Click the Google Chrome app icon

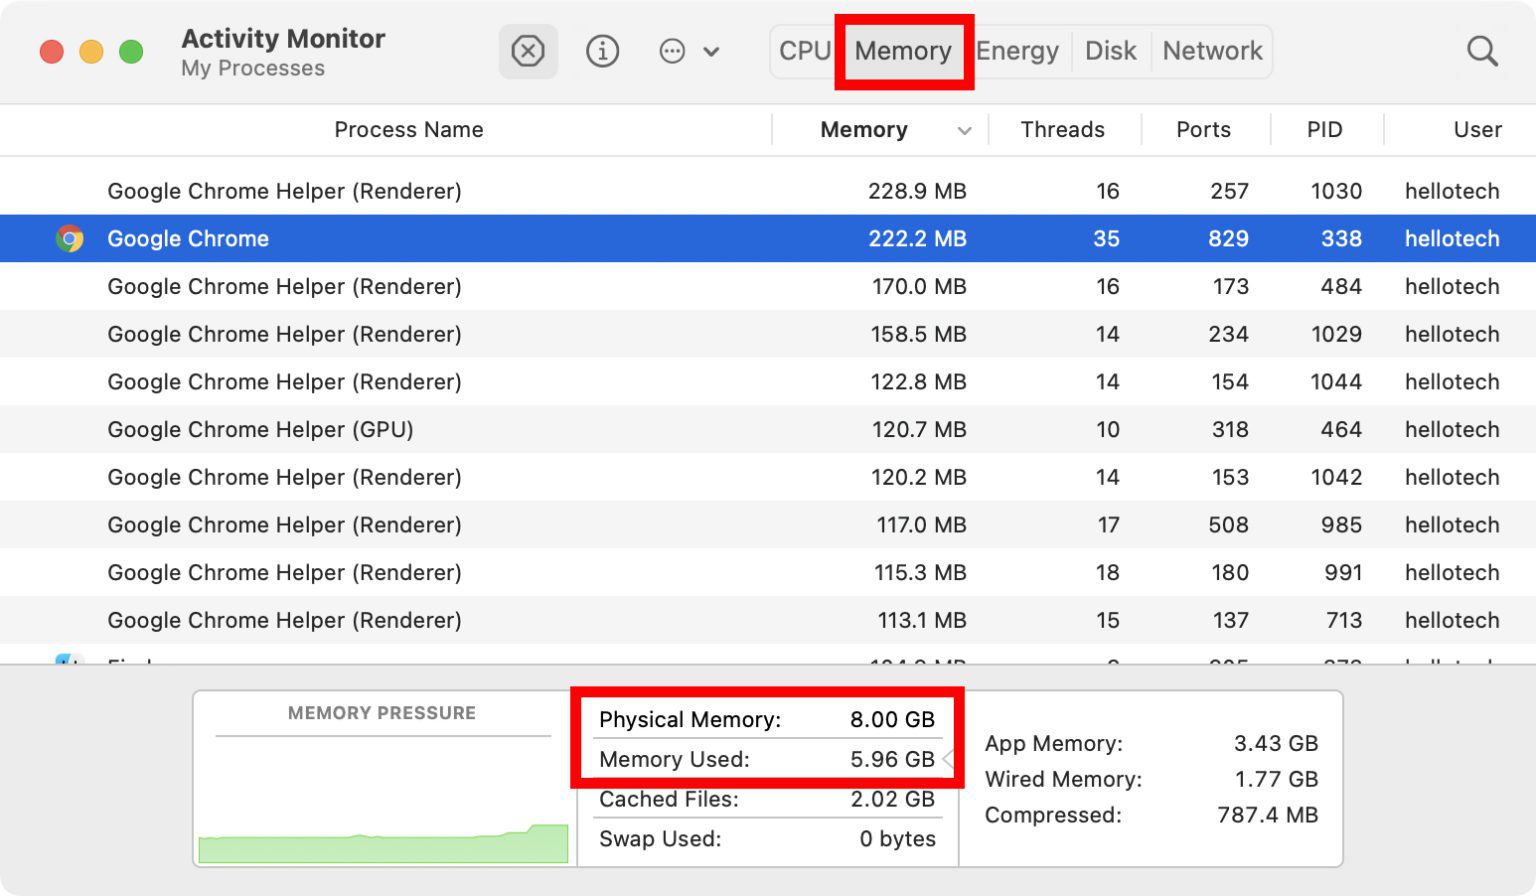[x=71, y=238]
